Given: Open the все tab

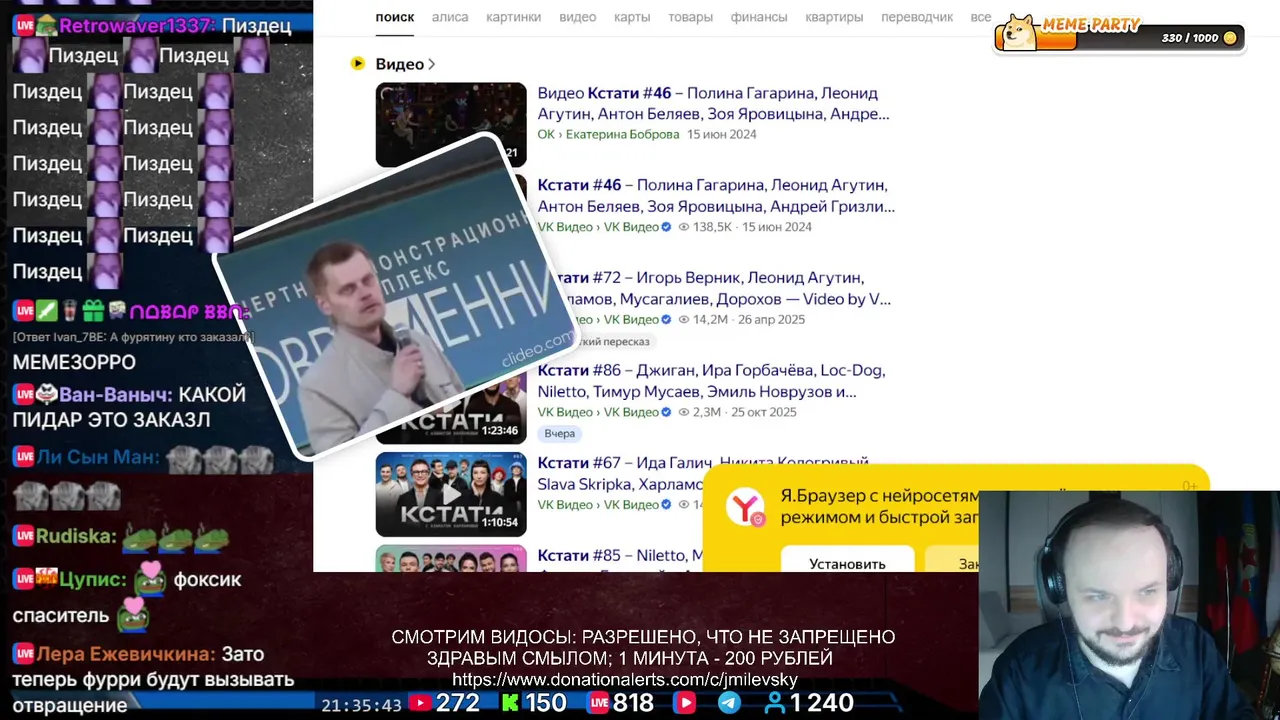Looking at the screenshot, I should coord(980,17).
